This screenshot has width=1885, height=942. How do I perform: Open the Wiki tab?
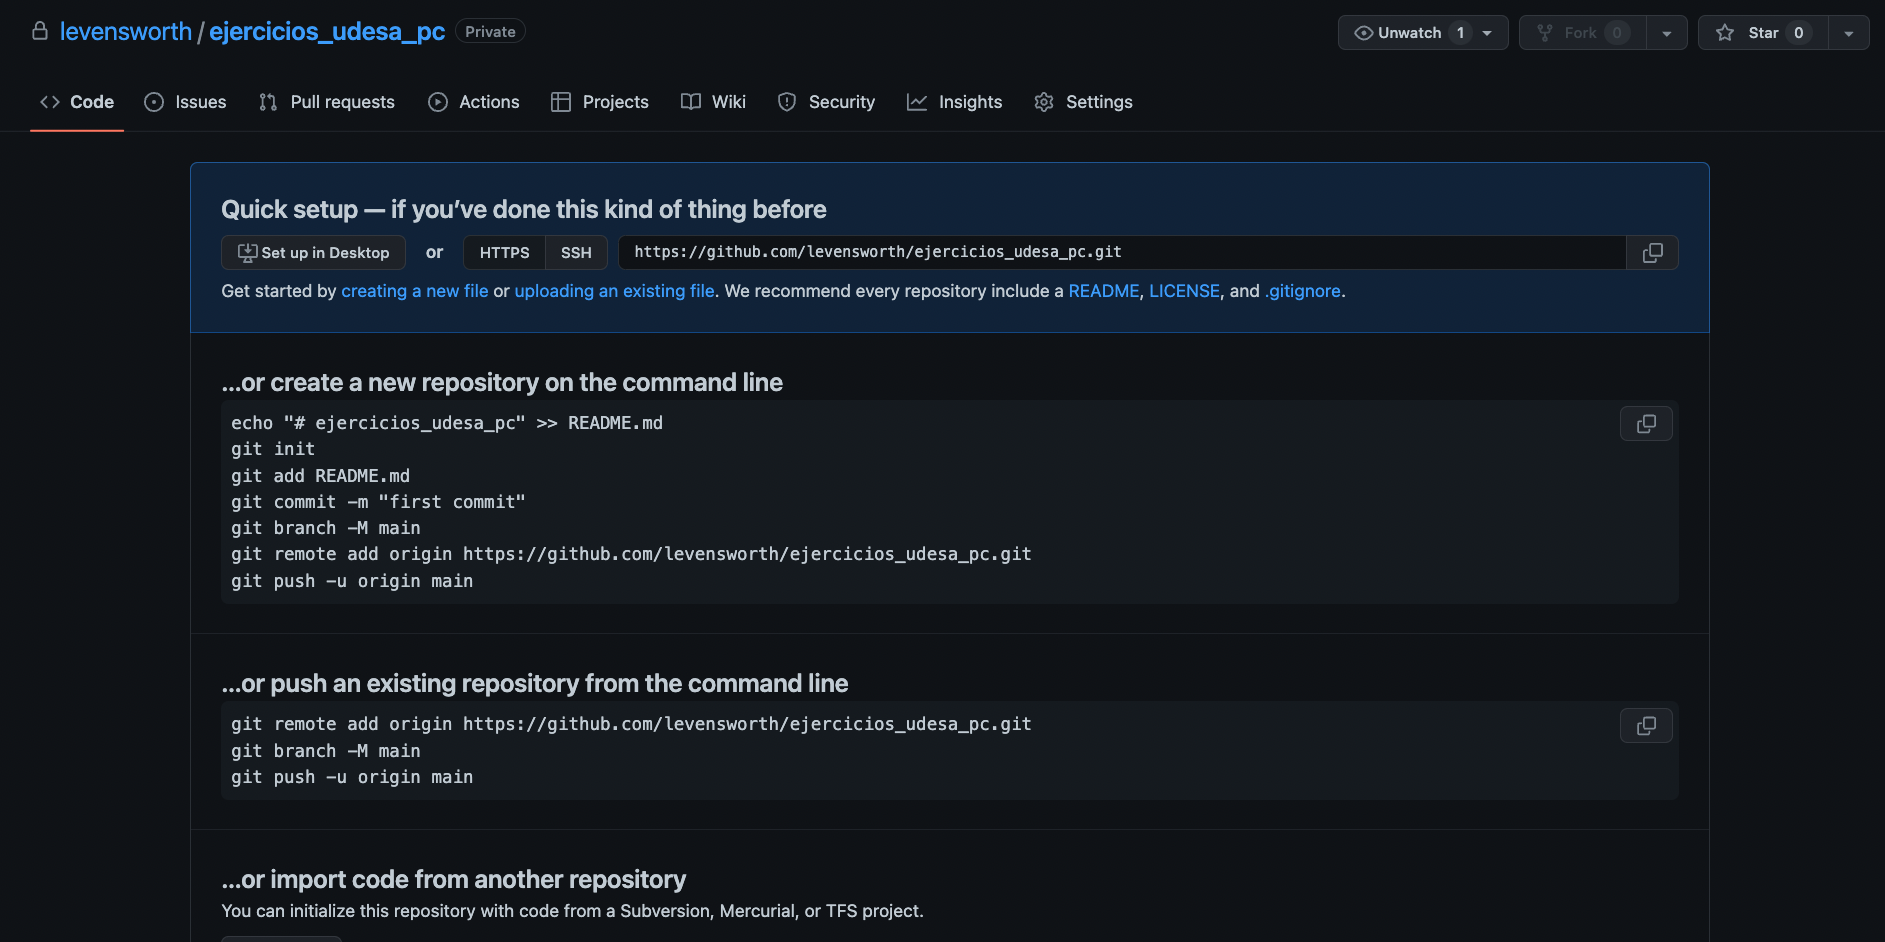click(x=713, y=102)
